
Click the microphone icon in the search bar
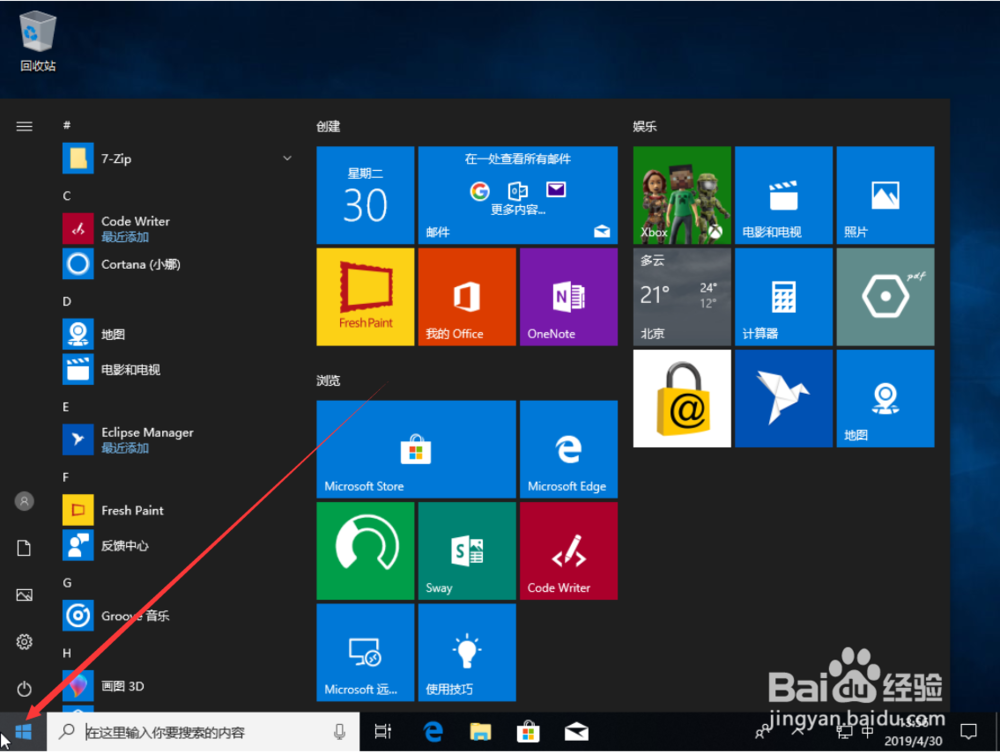340,731
